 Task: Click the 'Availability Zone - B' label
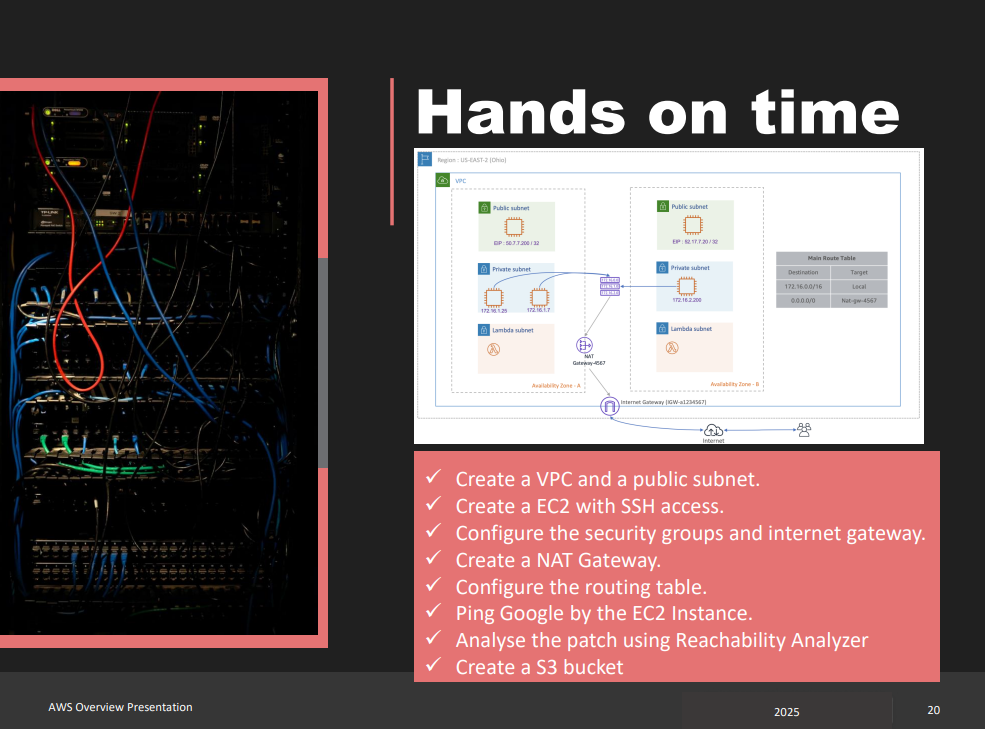pos(734,384)
